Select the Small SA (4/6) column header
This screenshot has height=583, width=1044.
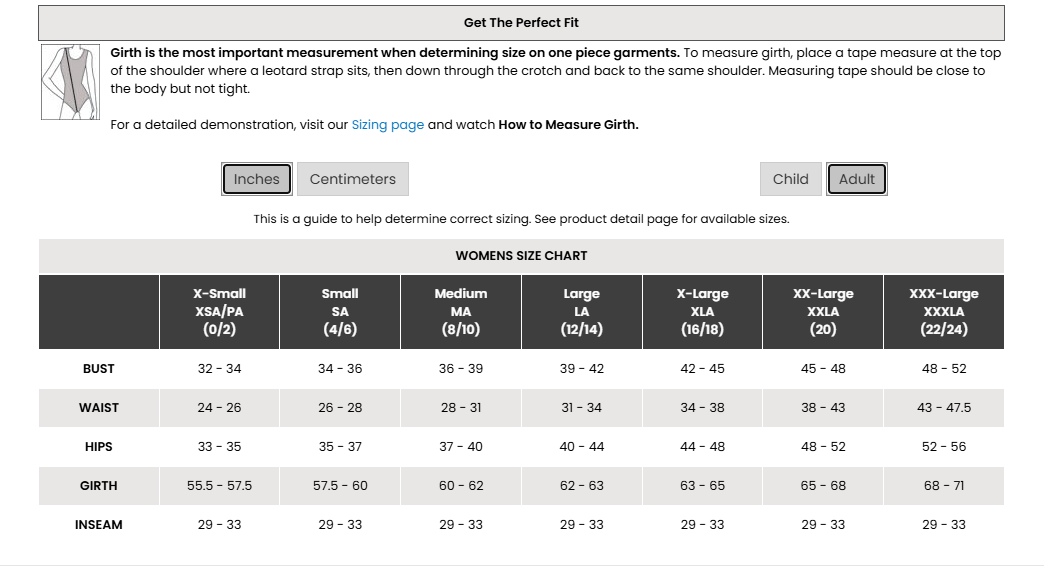point(340,312)
